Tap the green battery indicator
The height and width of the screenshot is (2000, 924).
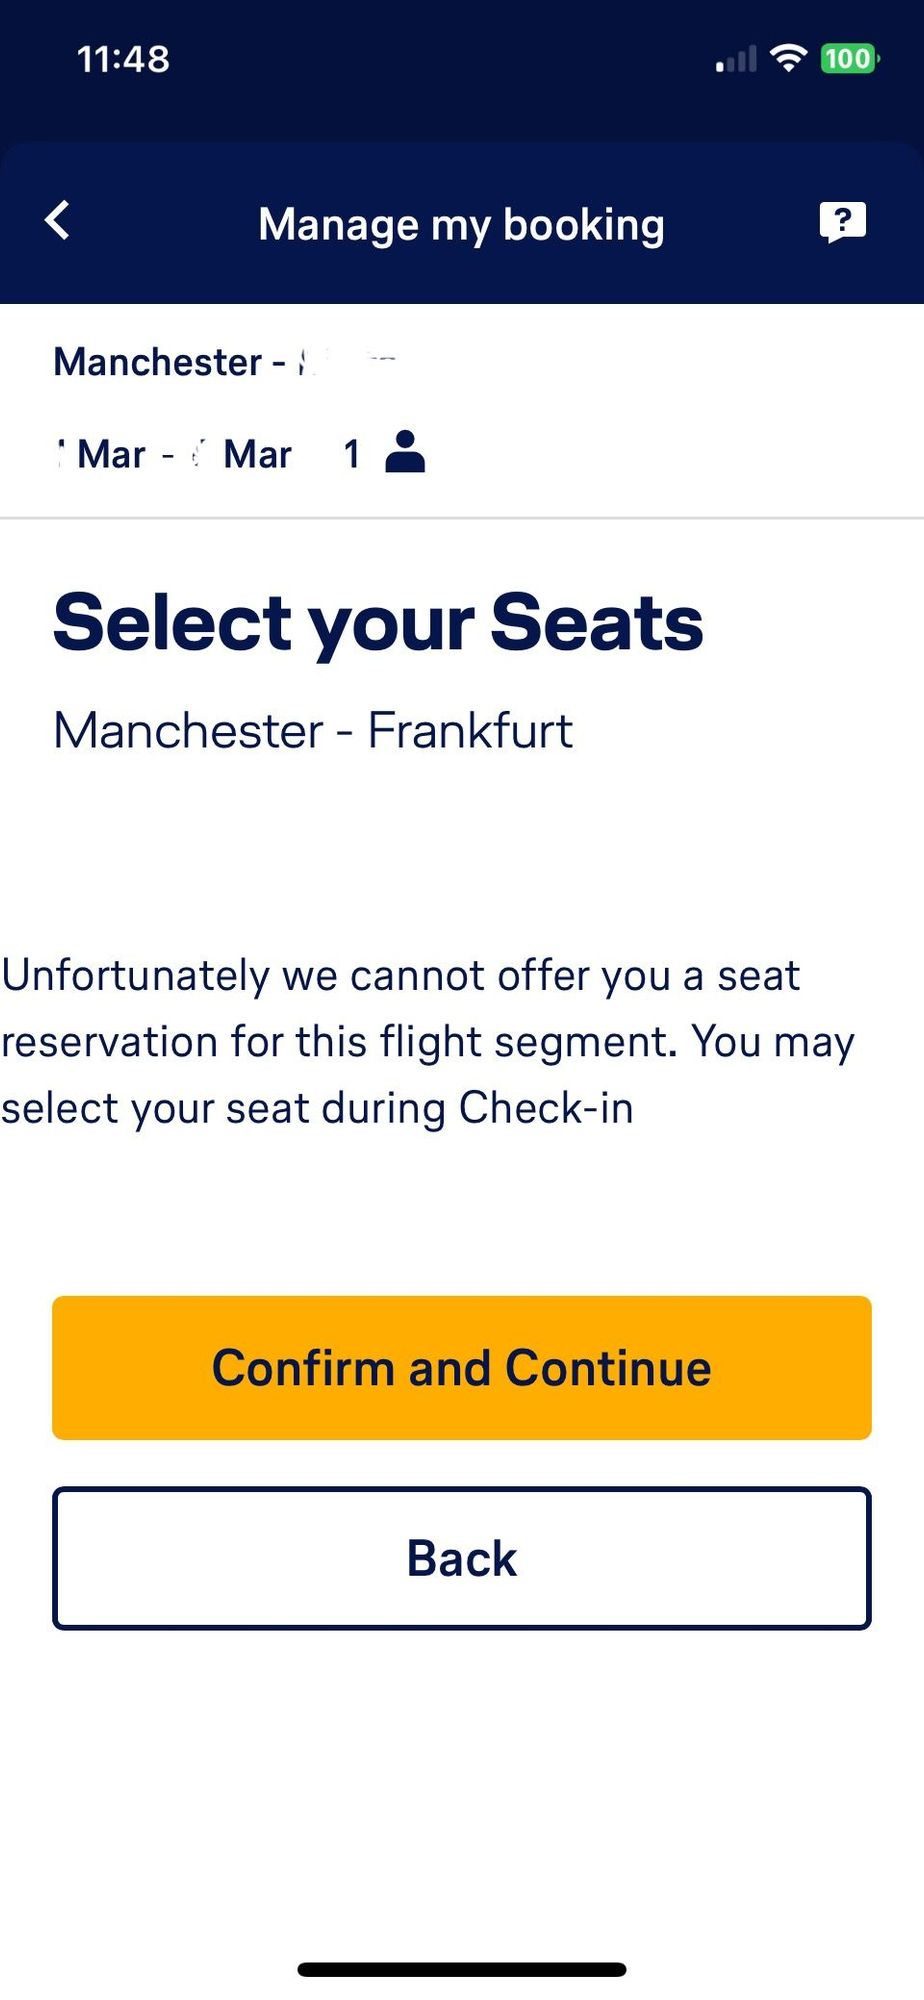(848, 59)
